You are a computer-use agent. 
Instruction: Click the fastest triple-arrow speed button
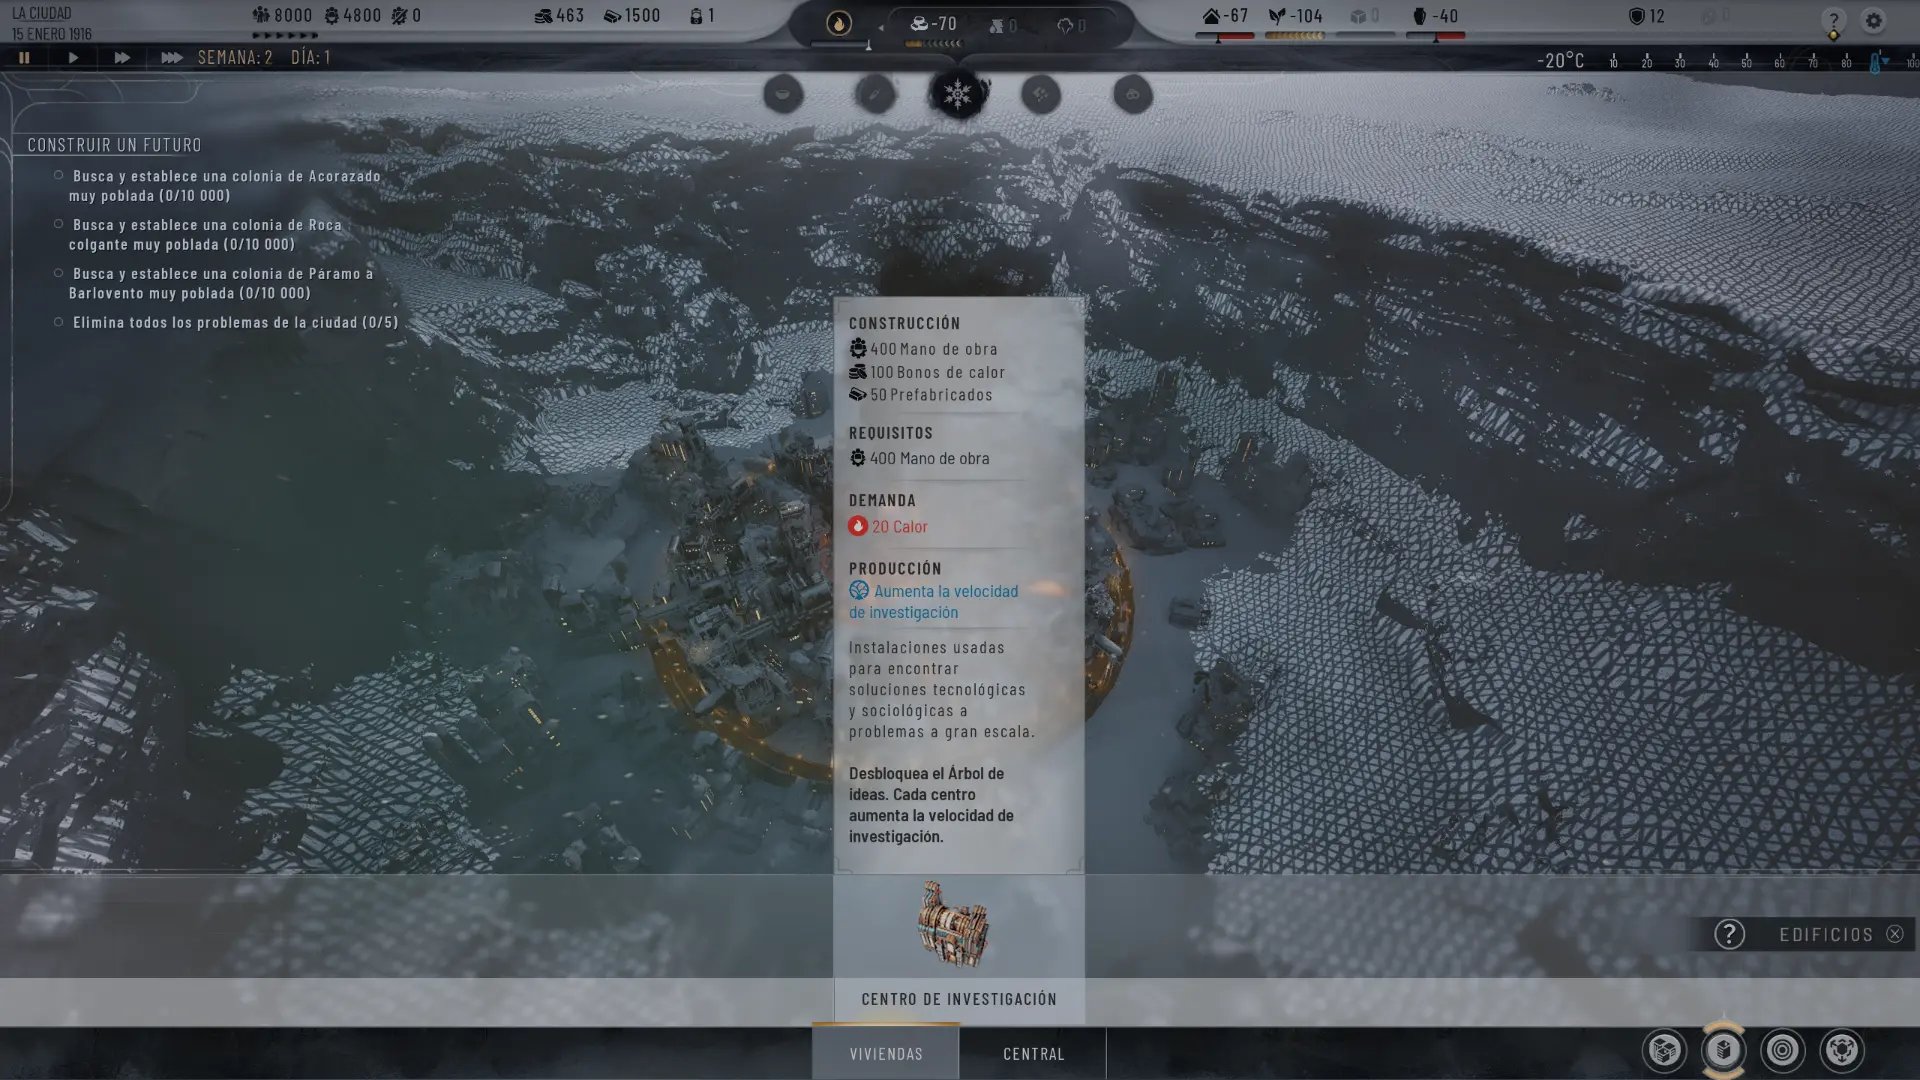171,58
